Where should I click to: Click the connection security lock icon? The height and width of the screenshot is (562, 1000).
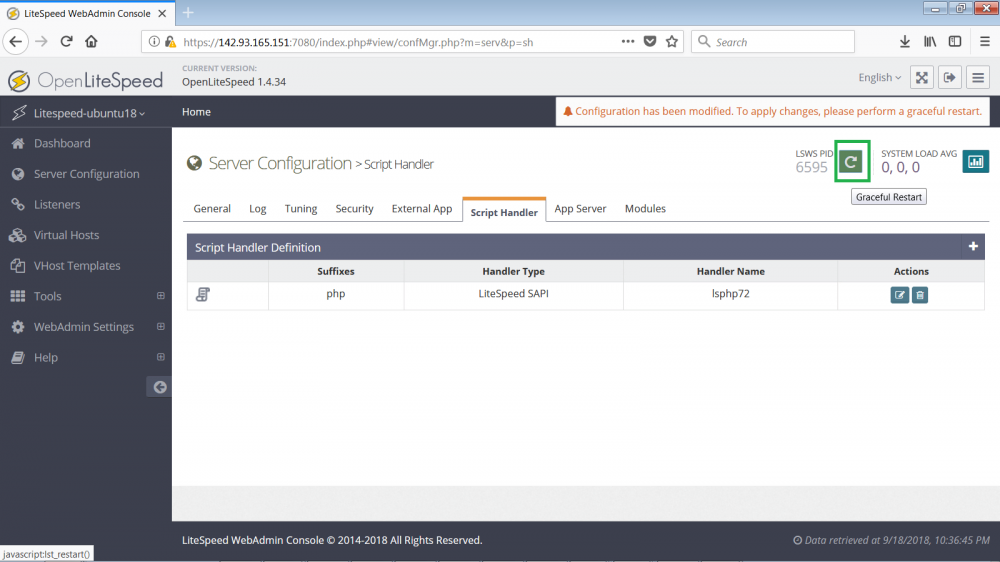pos(170,41)
